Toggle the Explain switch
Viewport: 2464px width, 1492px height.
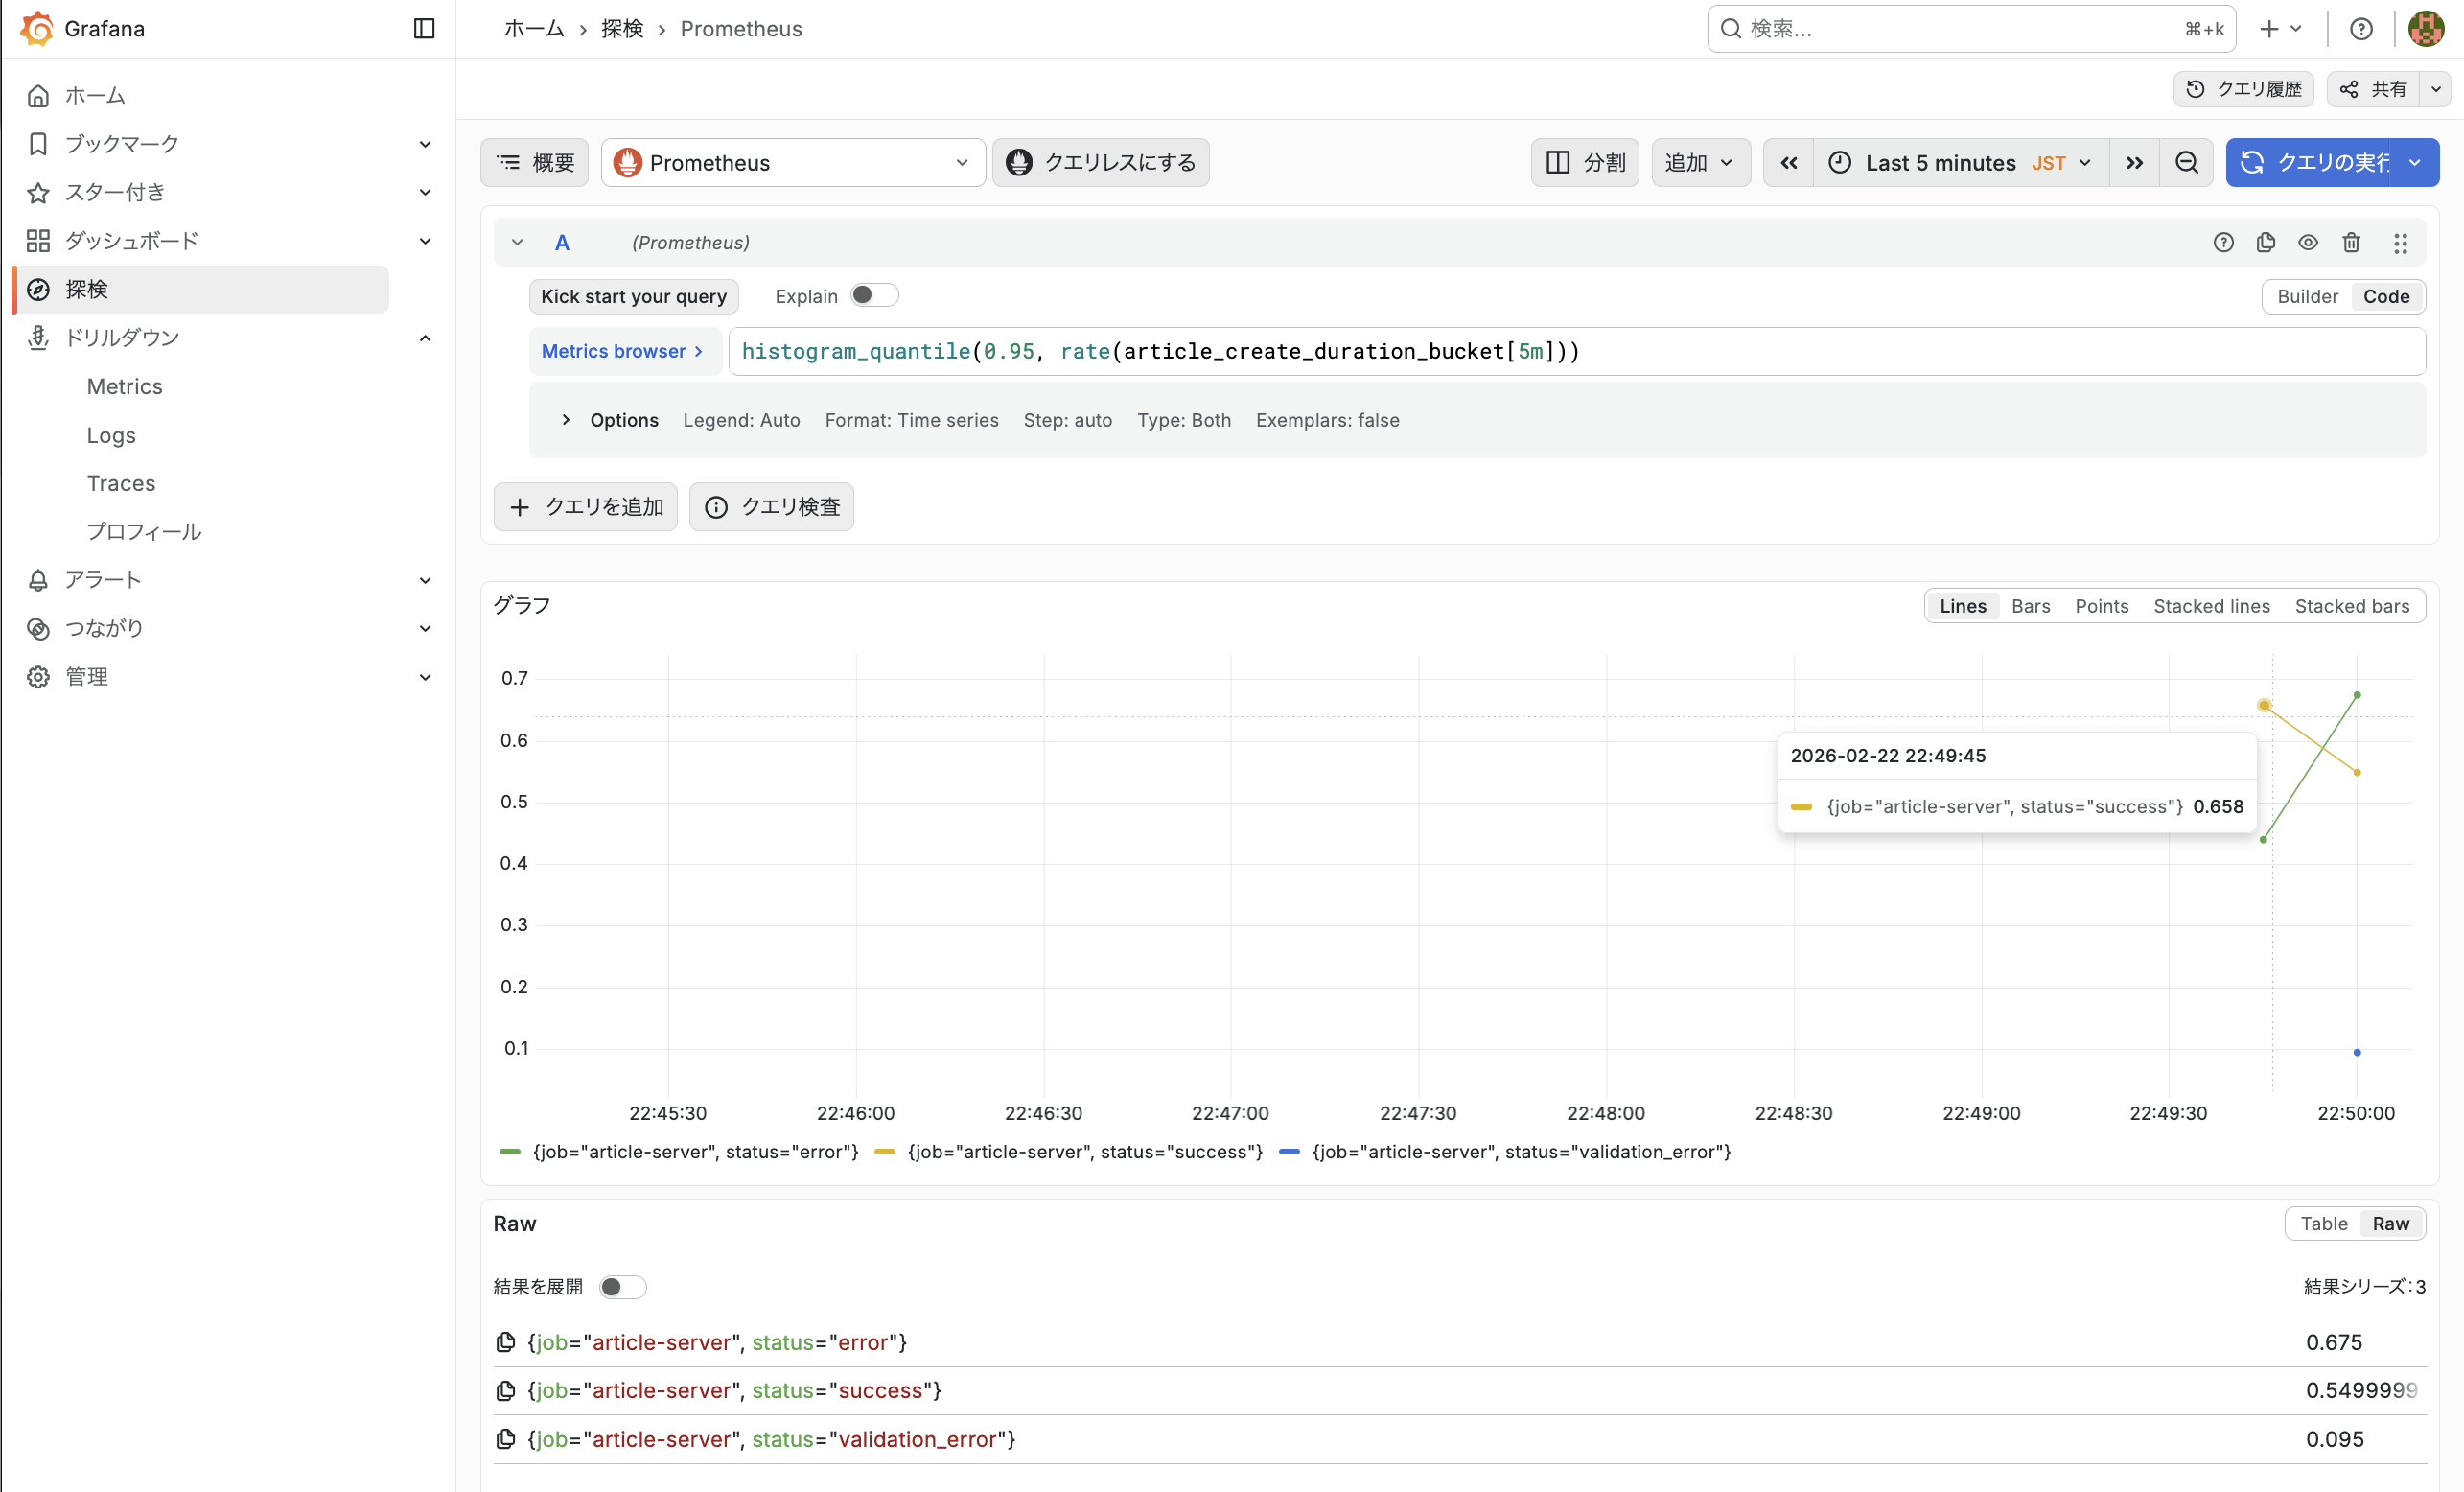coord(873,295)
